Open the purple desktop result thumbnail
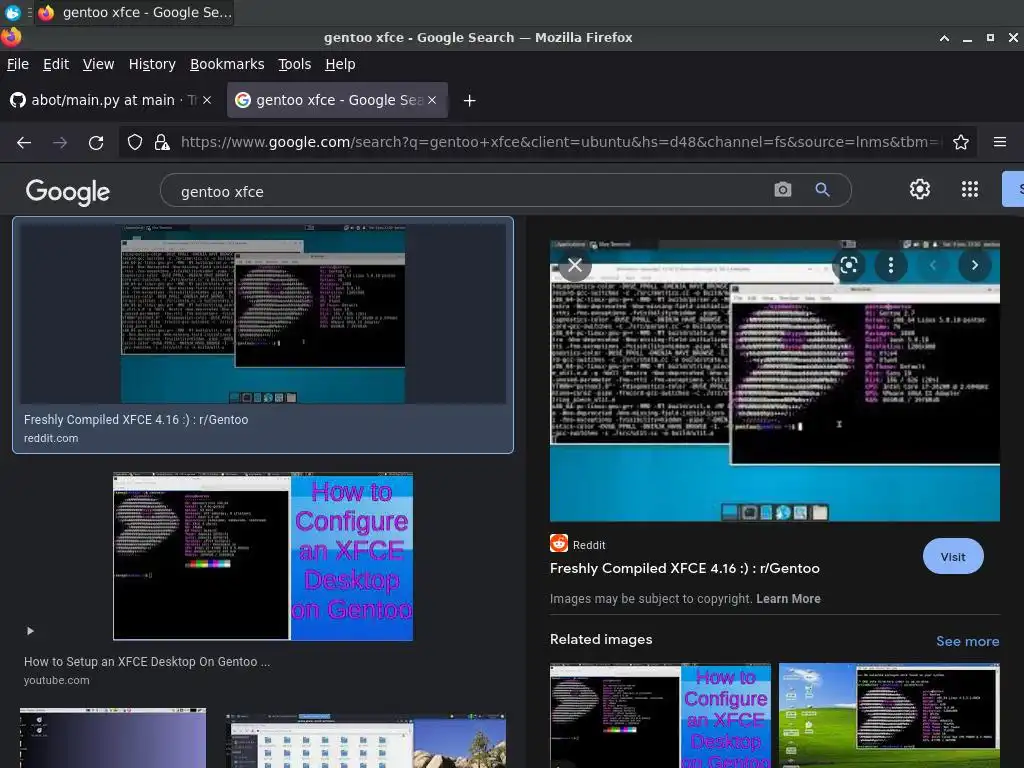 (x=113, y=737)
